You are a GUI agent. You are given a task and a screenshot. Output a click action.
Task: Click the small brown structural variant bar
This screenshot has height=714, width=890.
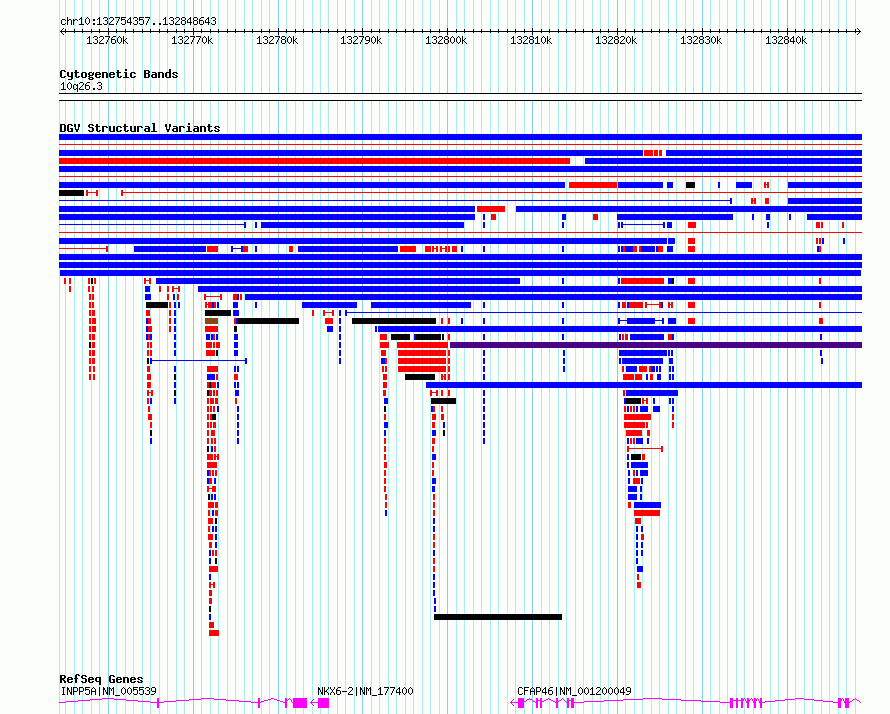(212, 321)
